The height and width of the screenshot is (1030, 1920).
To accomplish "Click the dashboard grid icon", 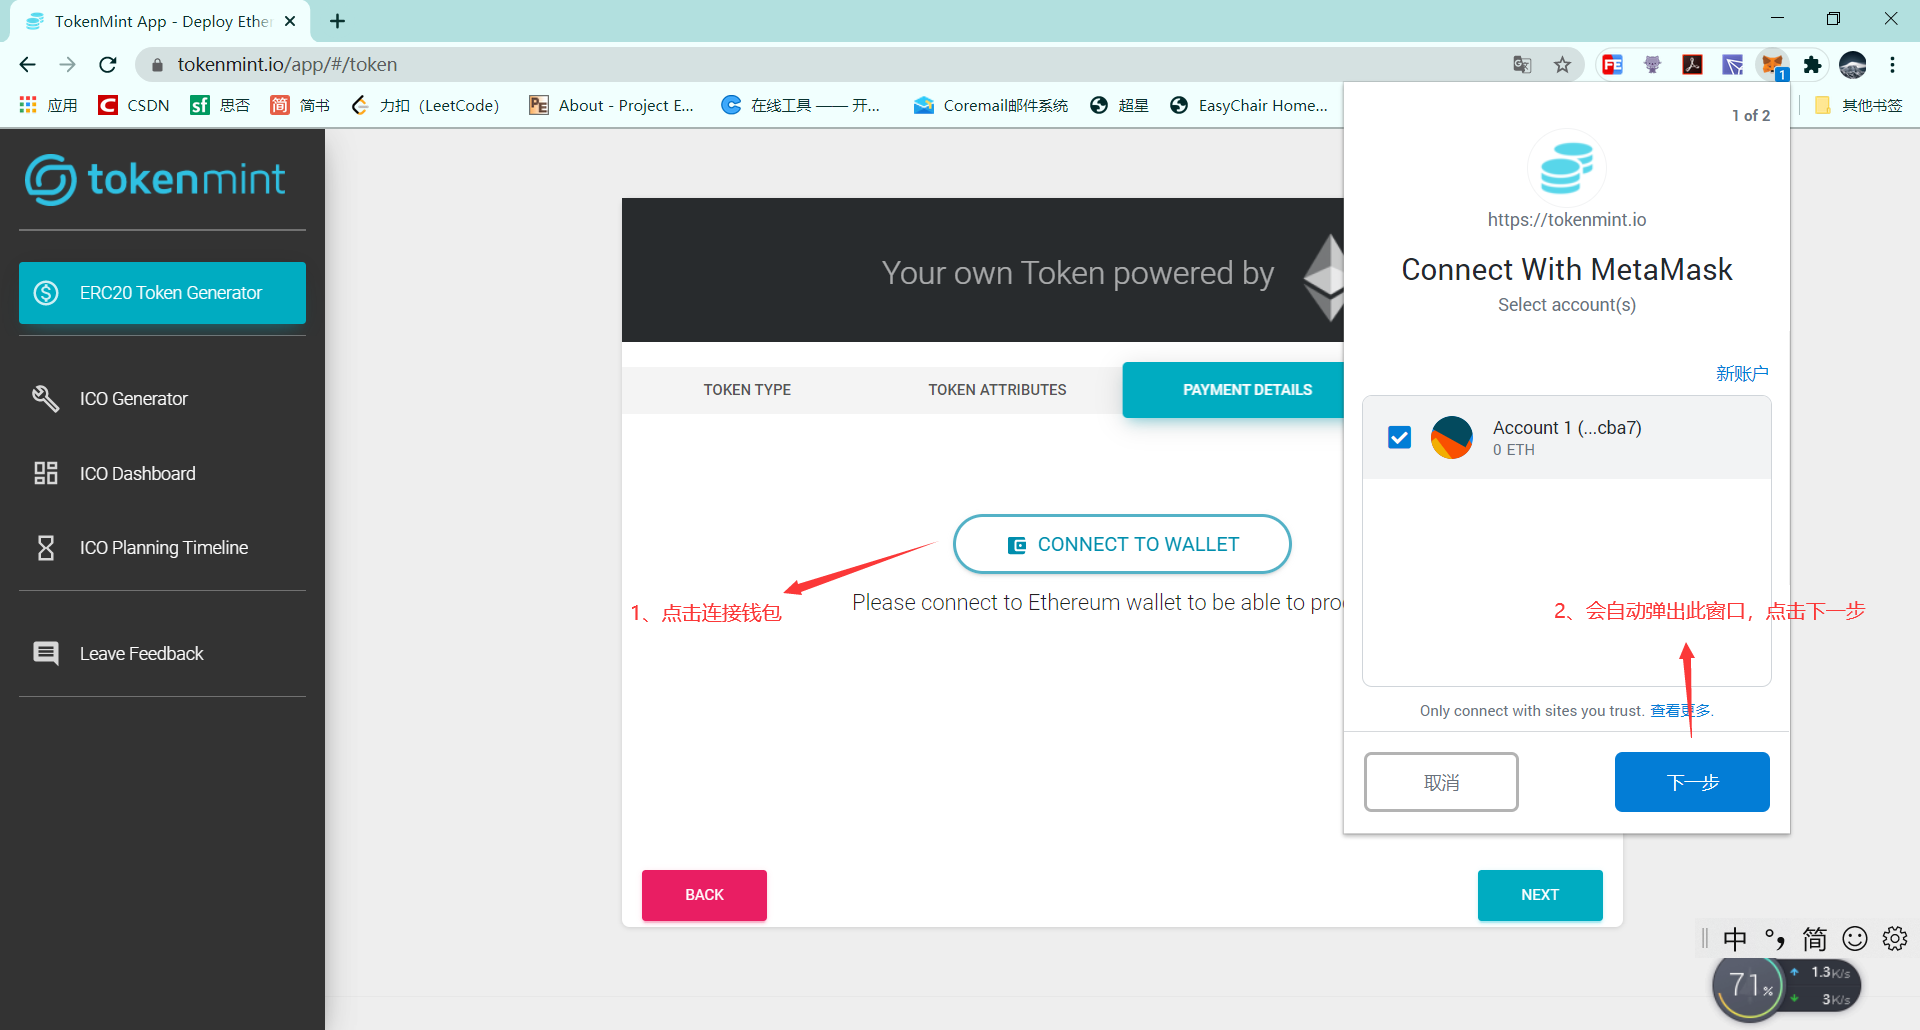I will coord(46,473).
